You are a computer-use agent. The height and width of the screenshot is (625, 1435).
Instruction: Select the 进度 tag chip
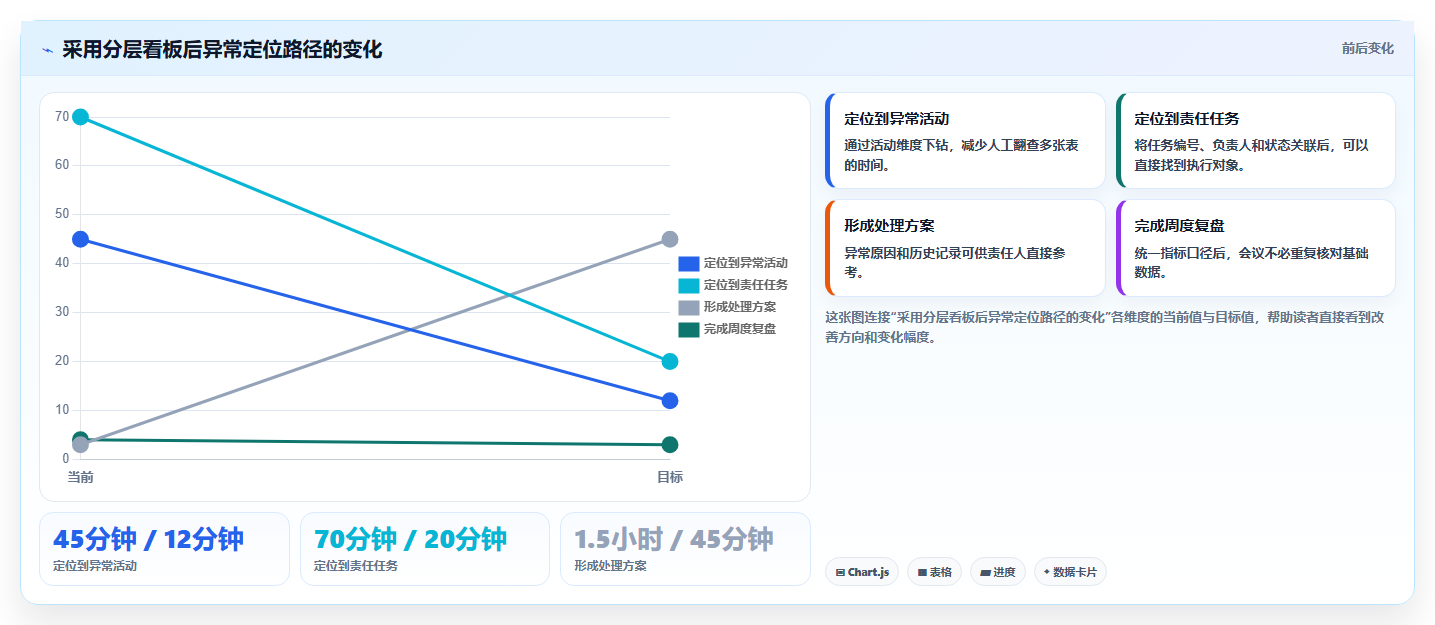point(998,572)
